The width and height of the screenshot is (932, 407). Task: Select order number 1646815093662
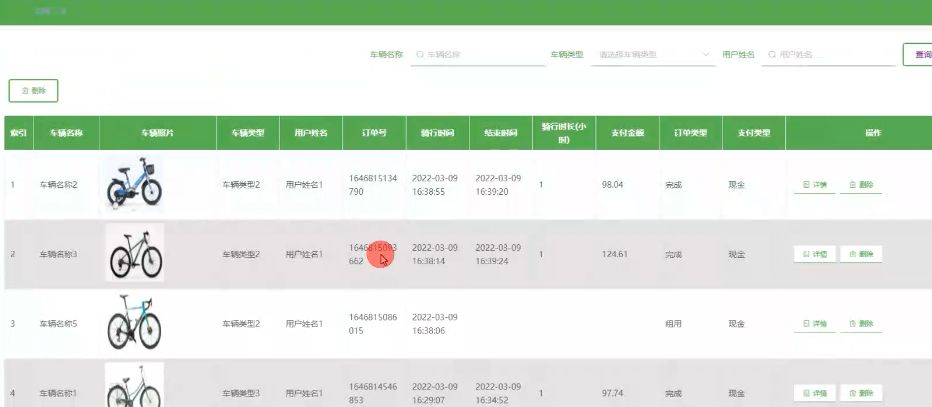point(373,254)
